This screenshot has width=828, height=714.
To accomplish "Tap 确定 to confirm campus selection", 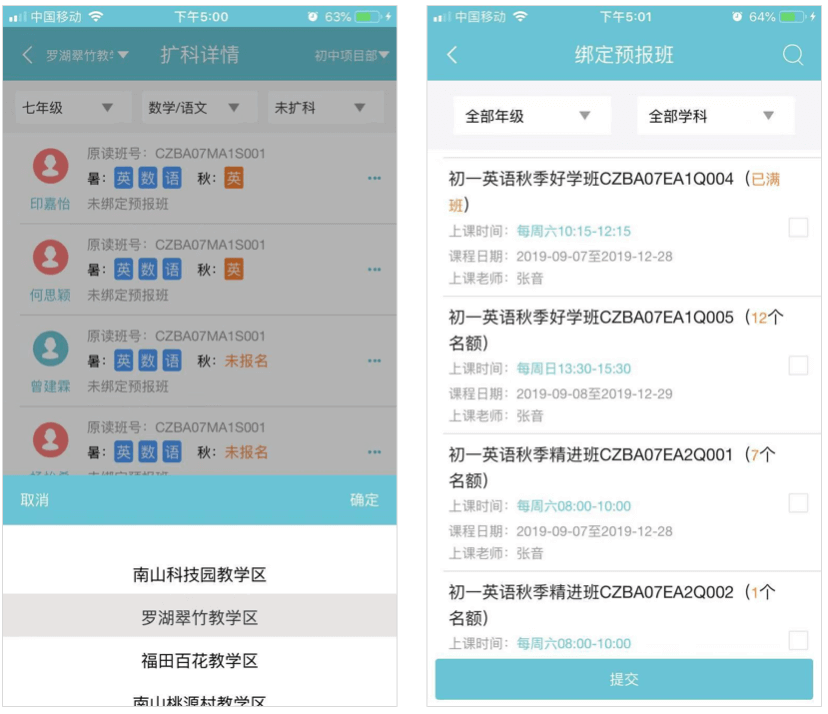I will click(364, 500).
